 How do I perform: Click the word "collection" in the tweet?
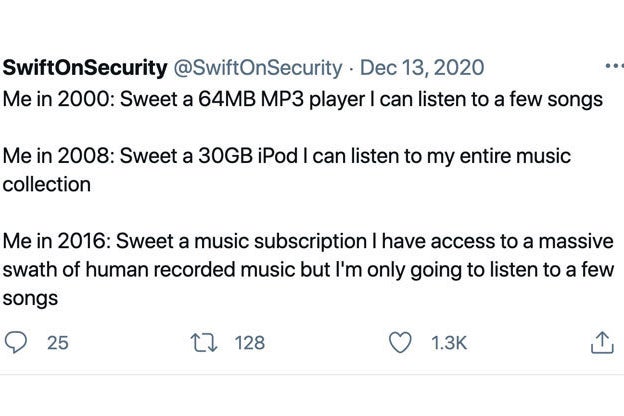pos(47,184)
